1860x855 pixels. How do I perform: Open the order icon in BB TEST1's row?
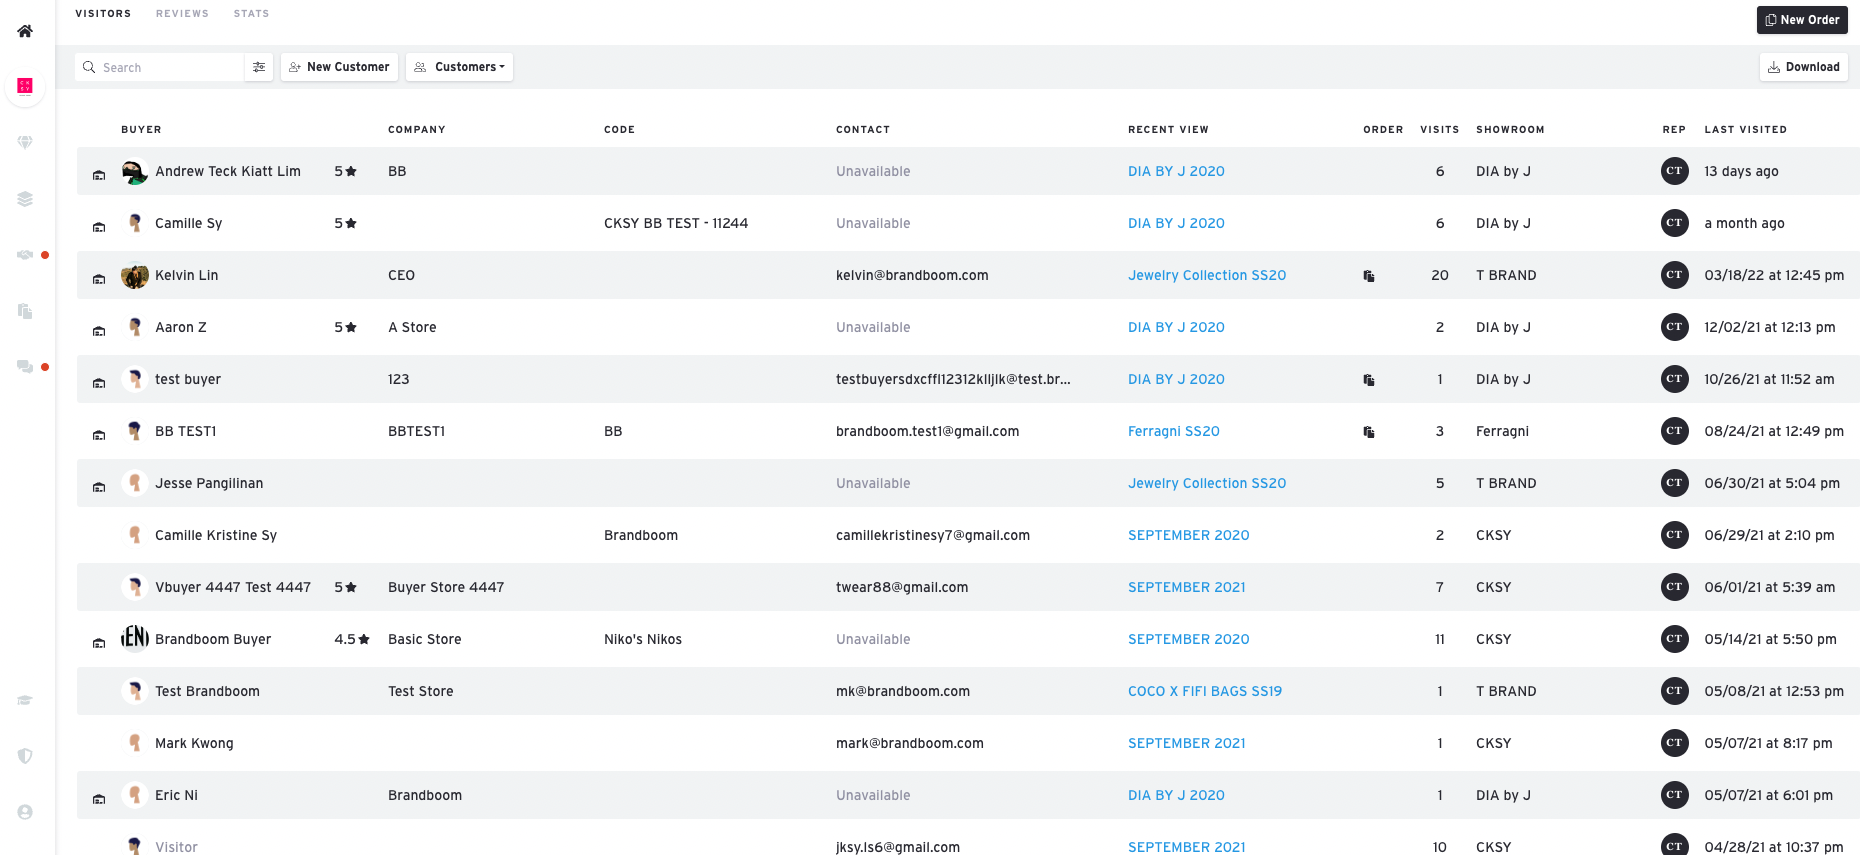1369,432
